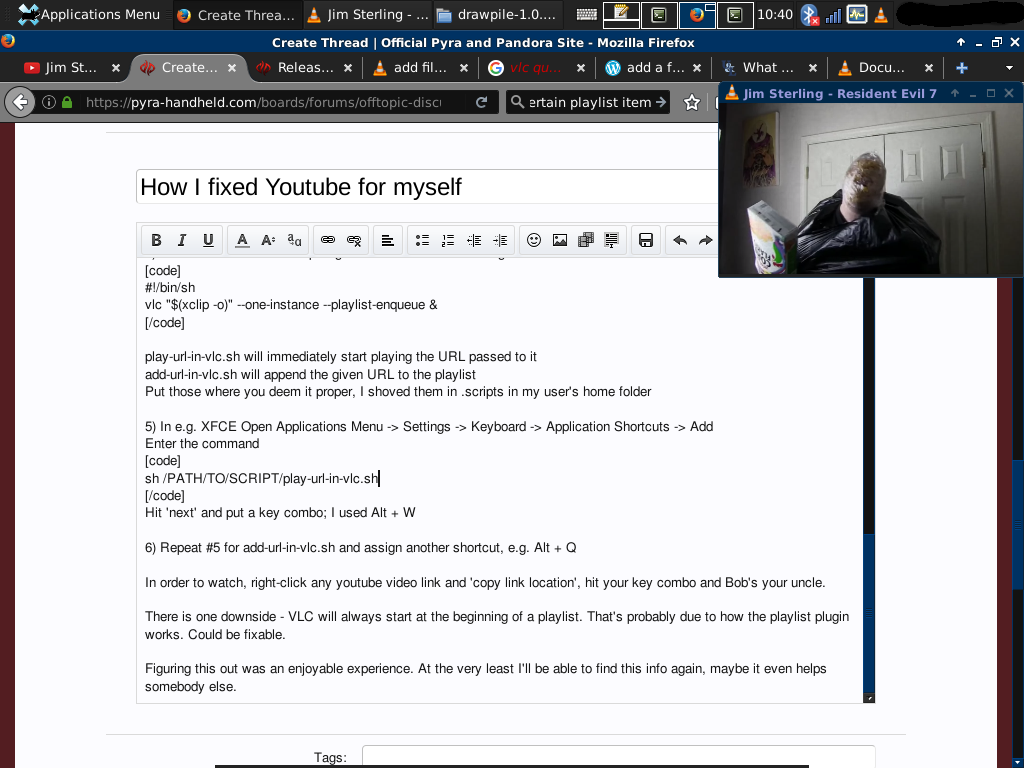Toggle italic formatting in the editor toolbar
The height and width of the screenshot is (768, 1024).
pos(182,240)
